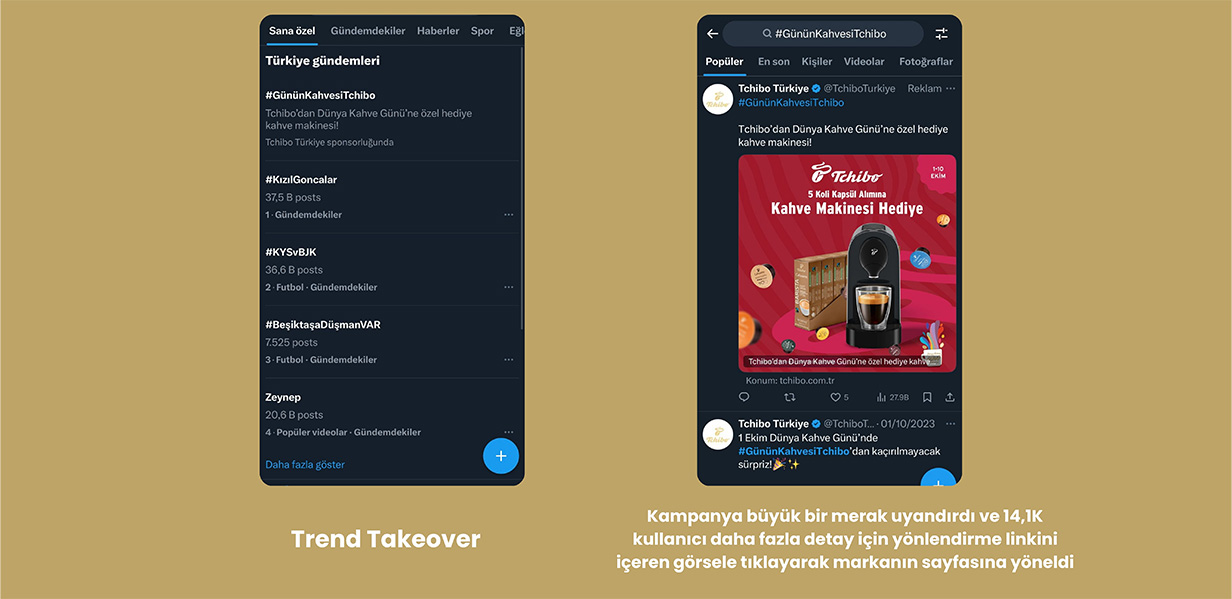This screenshot has height=599, width=1232.
Task: Click Daha fazla göster link
Action: point(305,464)
